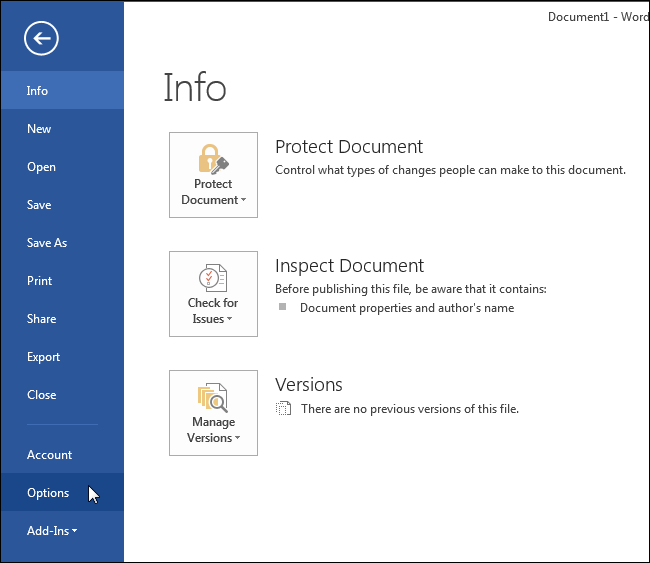Go to the Print page

62,281
